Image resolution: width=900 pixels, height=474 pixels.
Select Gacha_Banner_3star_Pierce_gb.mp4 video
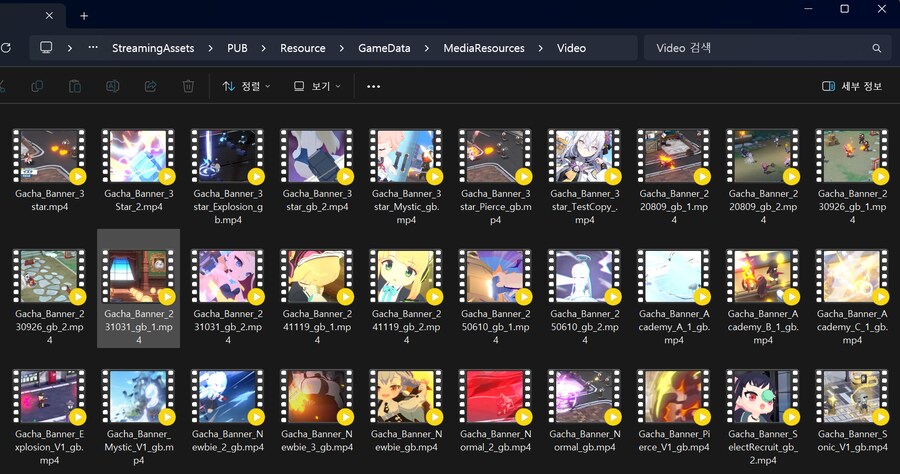(495, 176)
